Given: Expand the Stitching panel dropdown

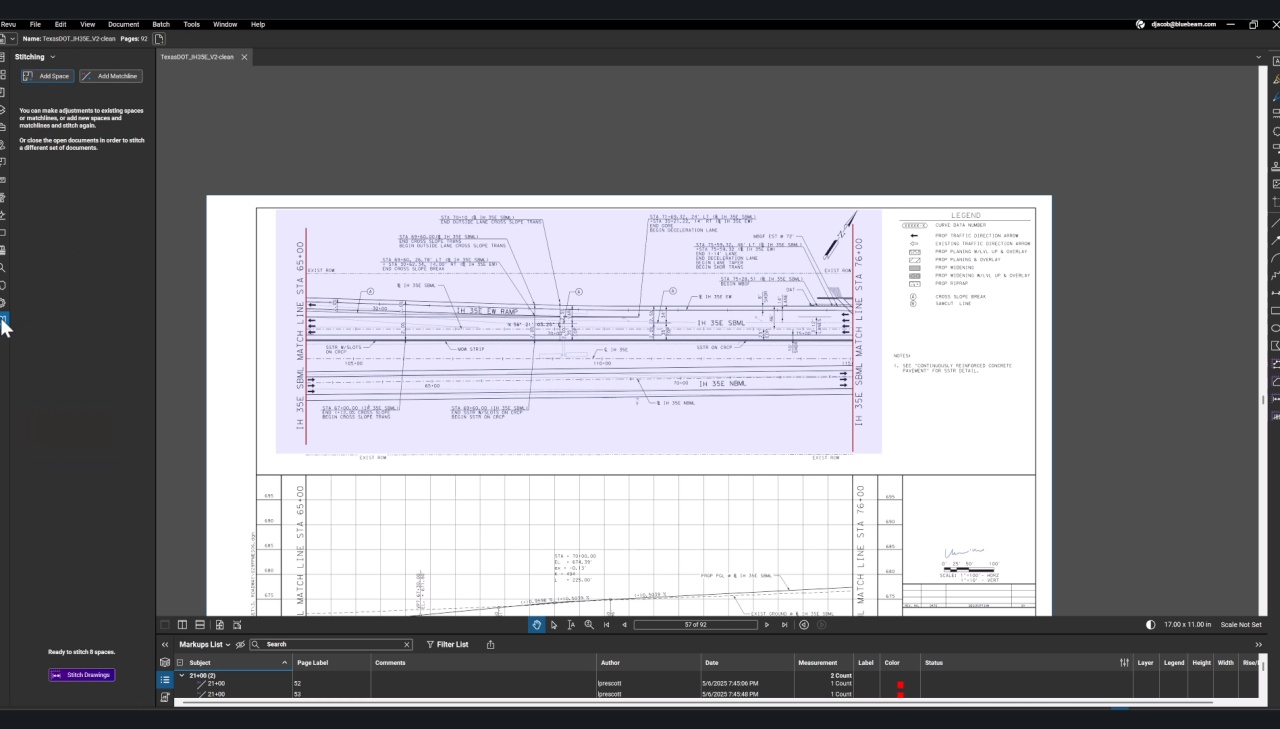Looking at the screenshot, I should coord(53,57).
